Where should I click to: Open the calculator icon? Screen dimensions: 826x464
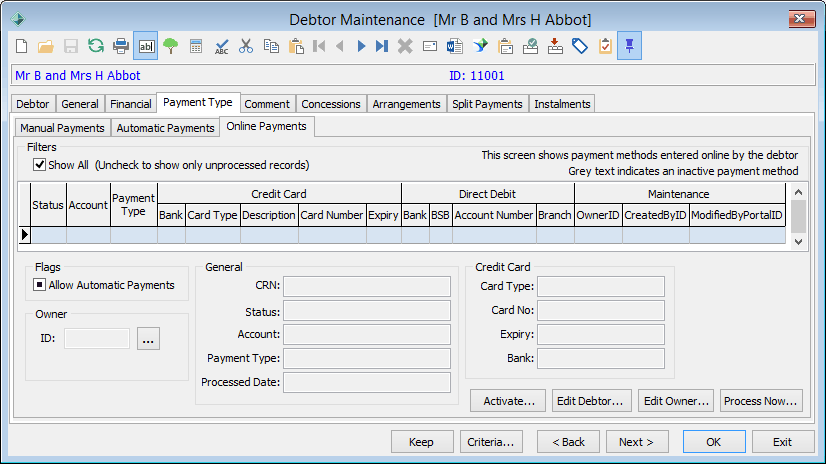[196, 46]
